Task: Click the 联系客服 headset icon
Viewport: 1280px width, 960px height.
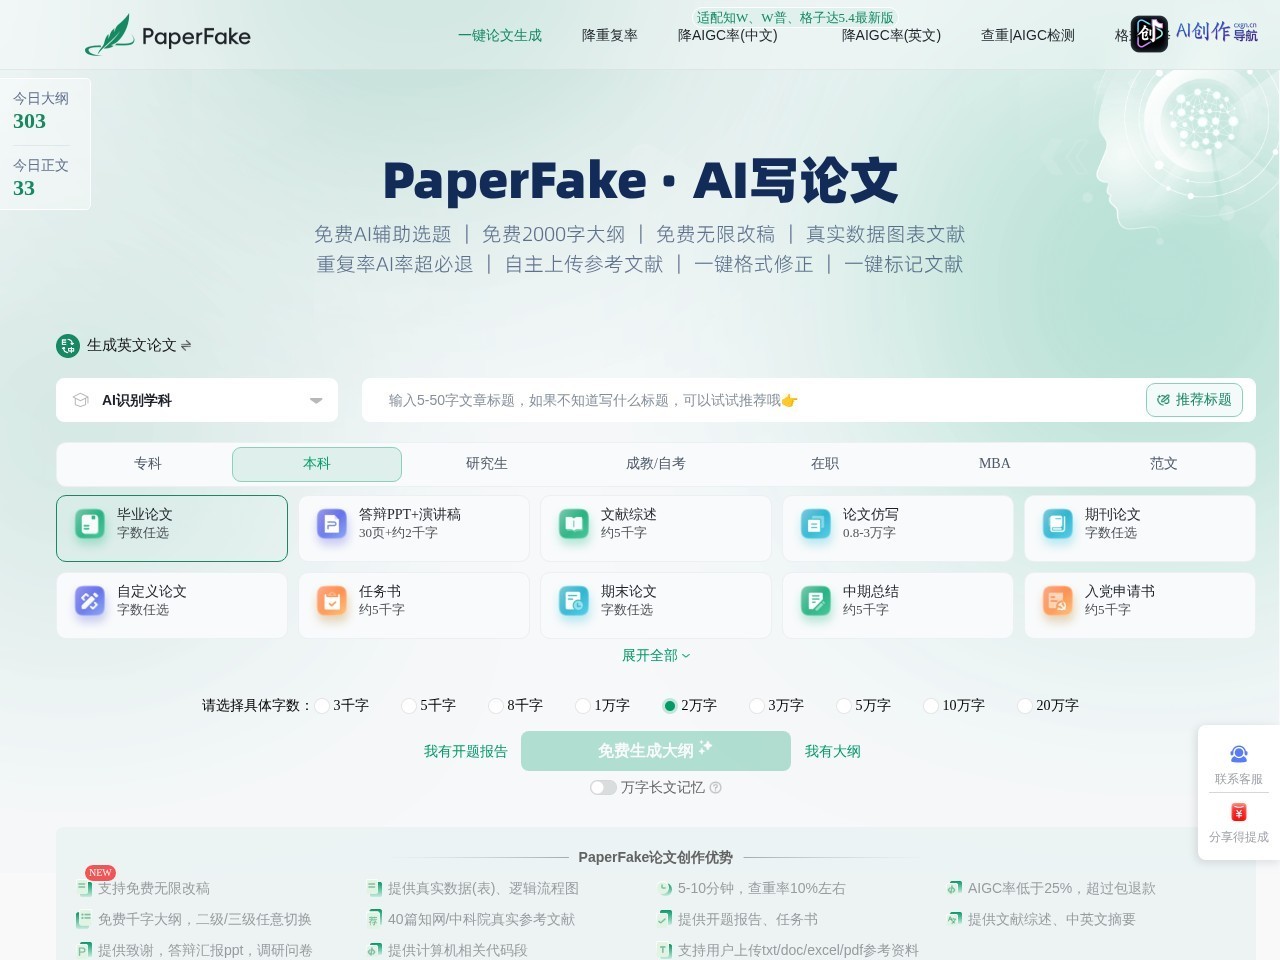Action: pyautogui.click(x=1239, y=754)
